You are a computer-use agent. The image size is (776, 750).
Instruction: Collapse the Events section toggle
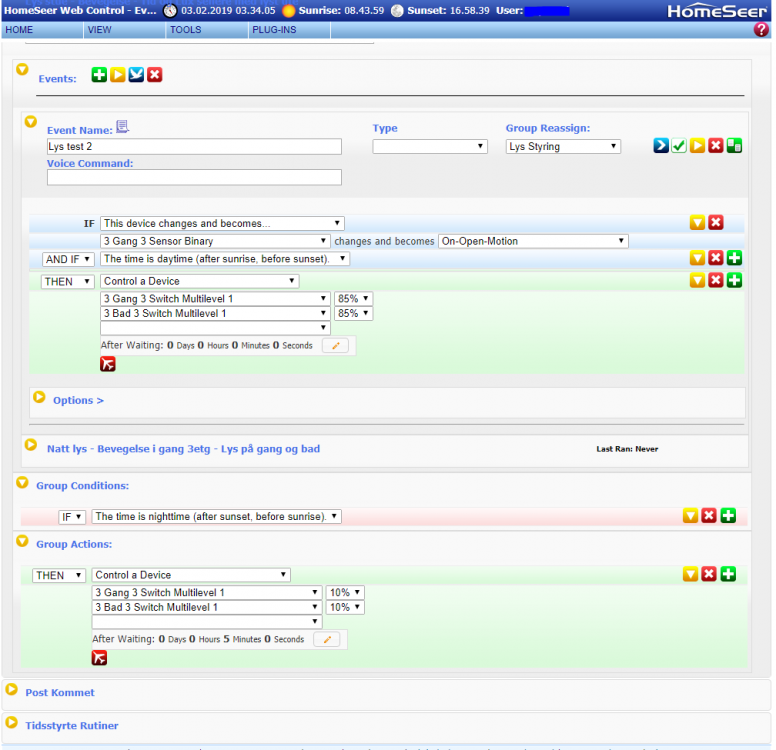click(x=22, y=69)
